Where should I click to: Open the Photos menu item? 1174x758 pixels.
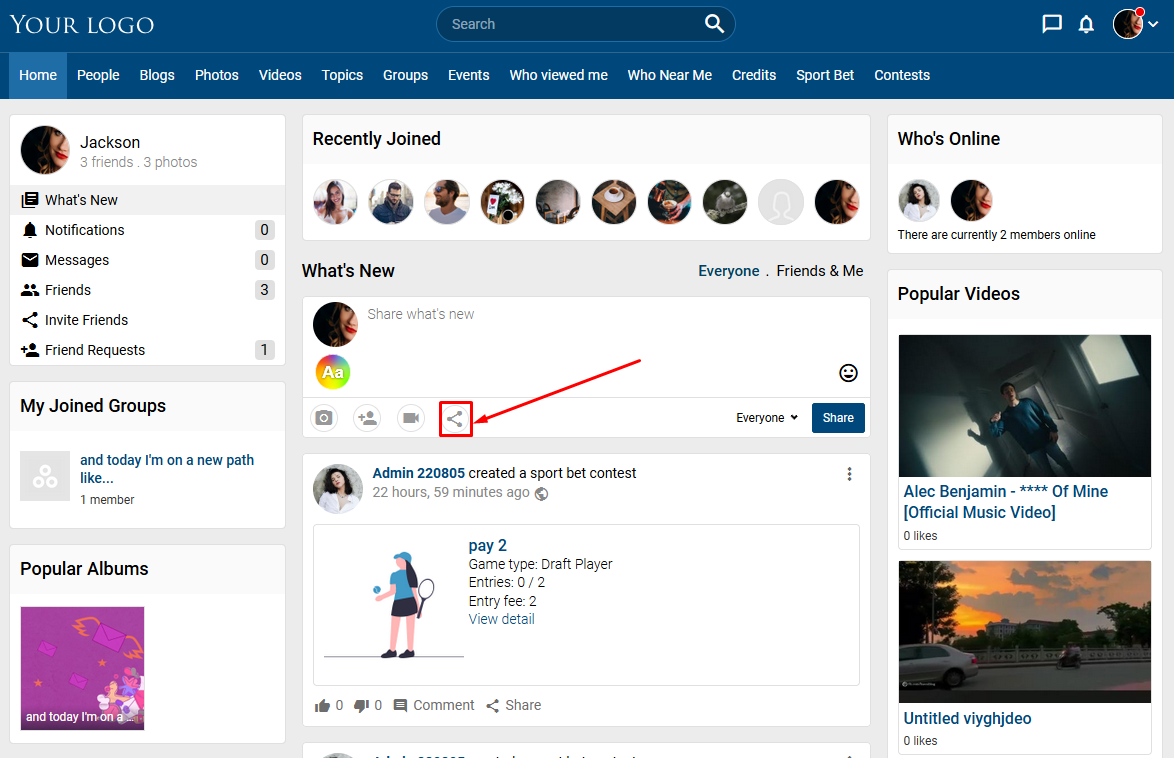click(216, 76)
